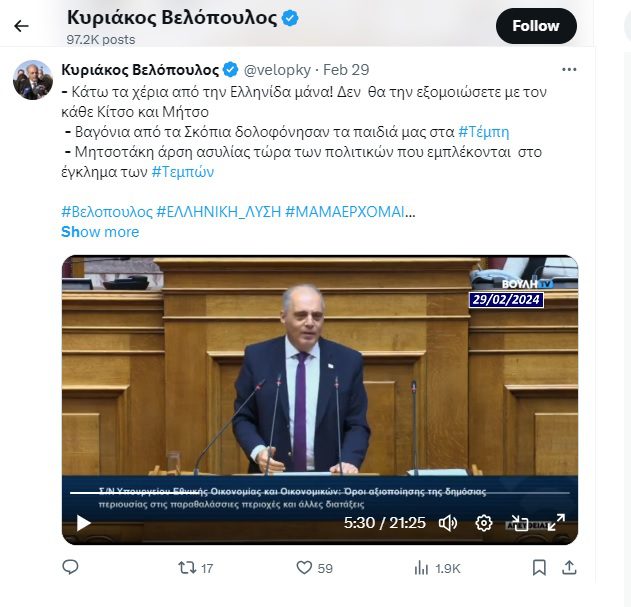Bookmark this tweet
Viewport: 631px width, 607px height.
(x=539, y=568)
